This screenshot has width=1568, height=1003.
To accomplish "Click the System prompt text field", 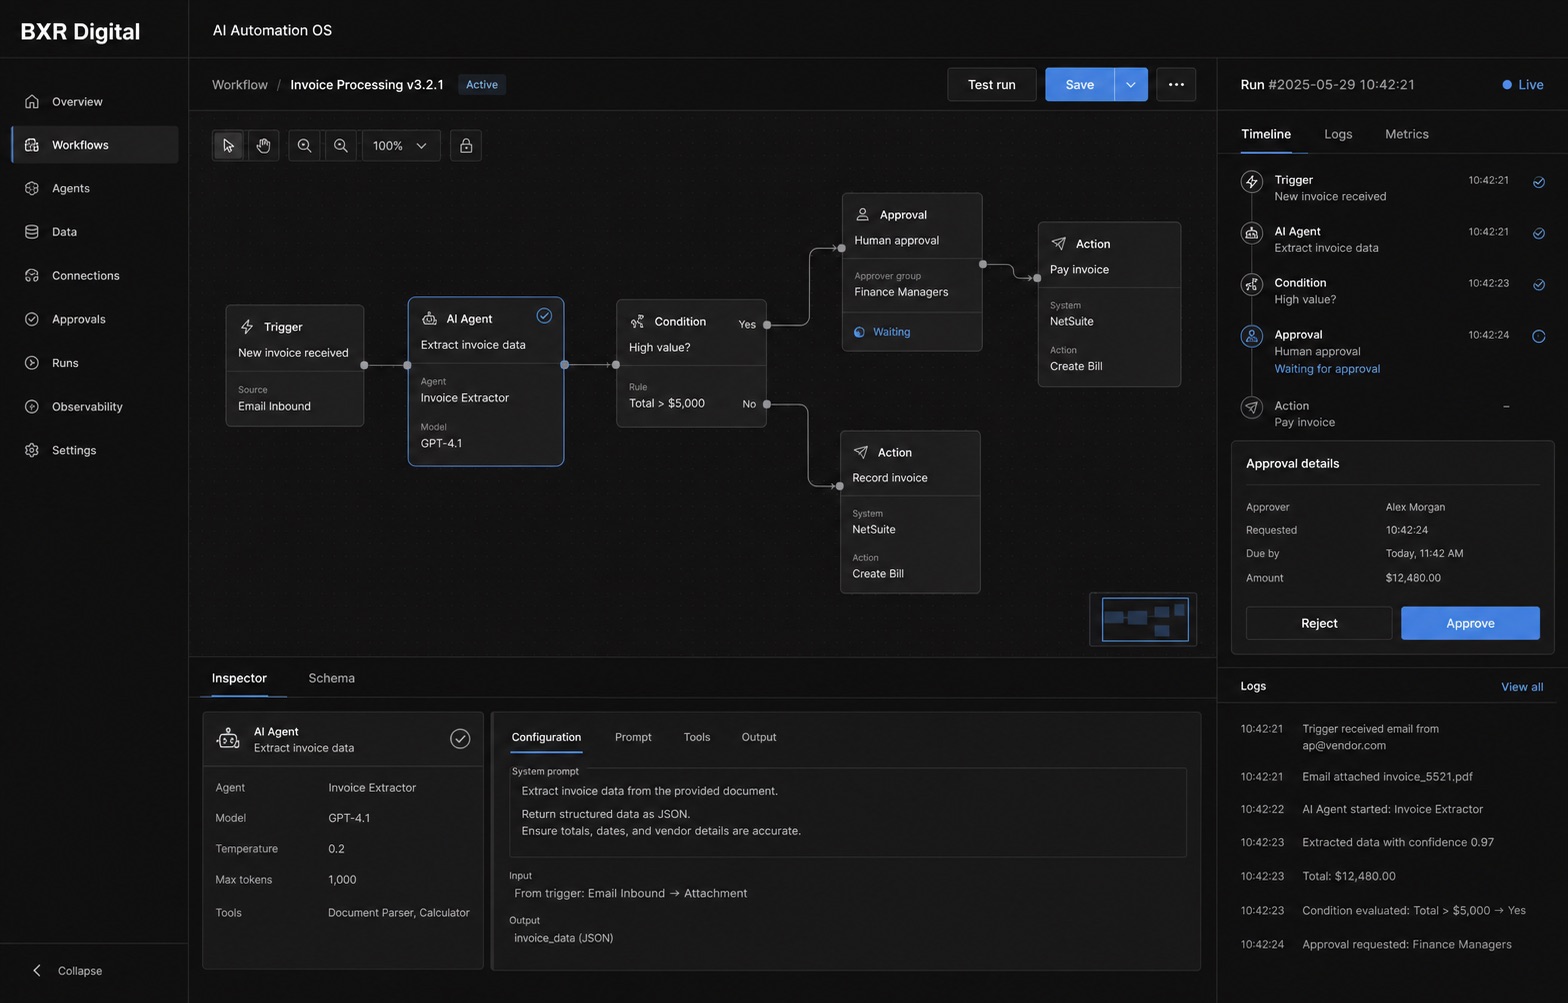I will pyautogui.click(x=848, y=812).
